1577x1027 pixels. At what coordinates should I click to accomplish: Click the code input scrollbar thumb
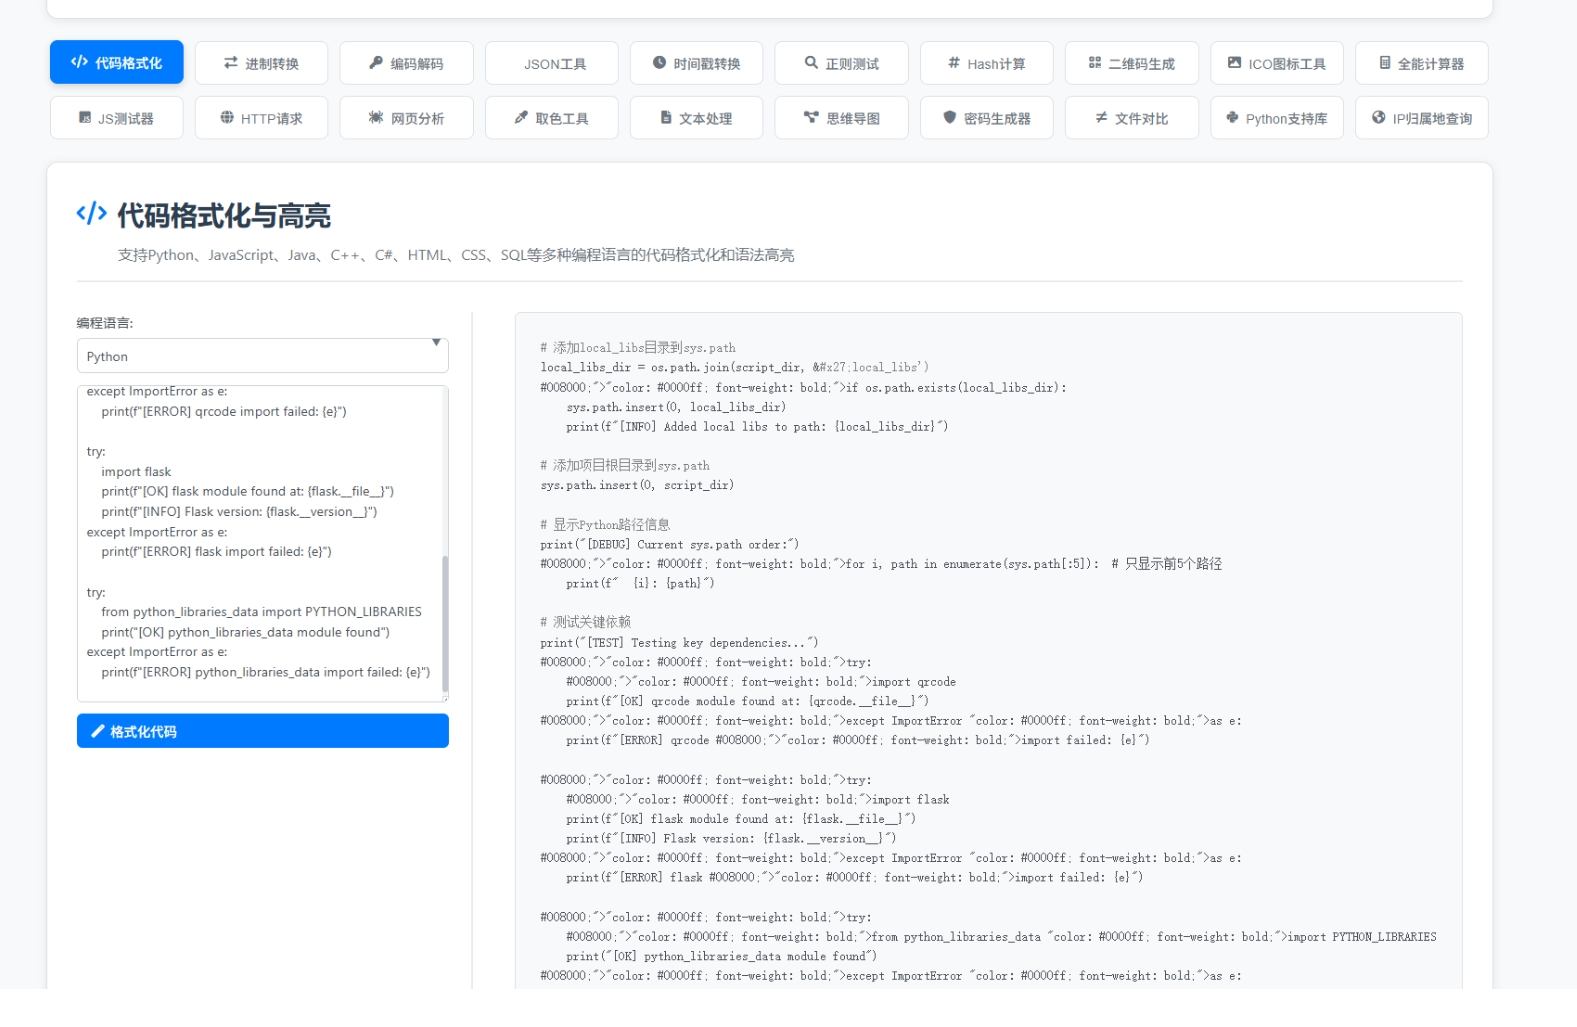(x=445, y=622)
